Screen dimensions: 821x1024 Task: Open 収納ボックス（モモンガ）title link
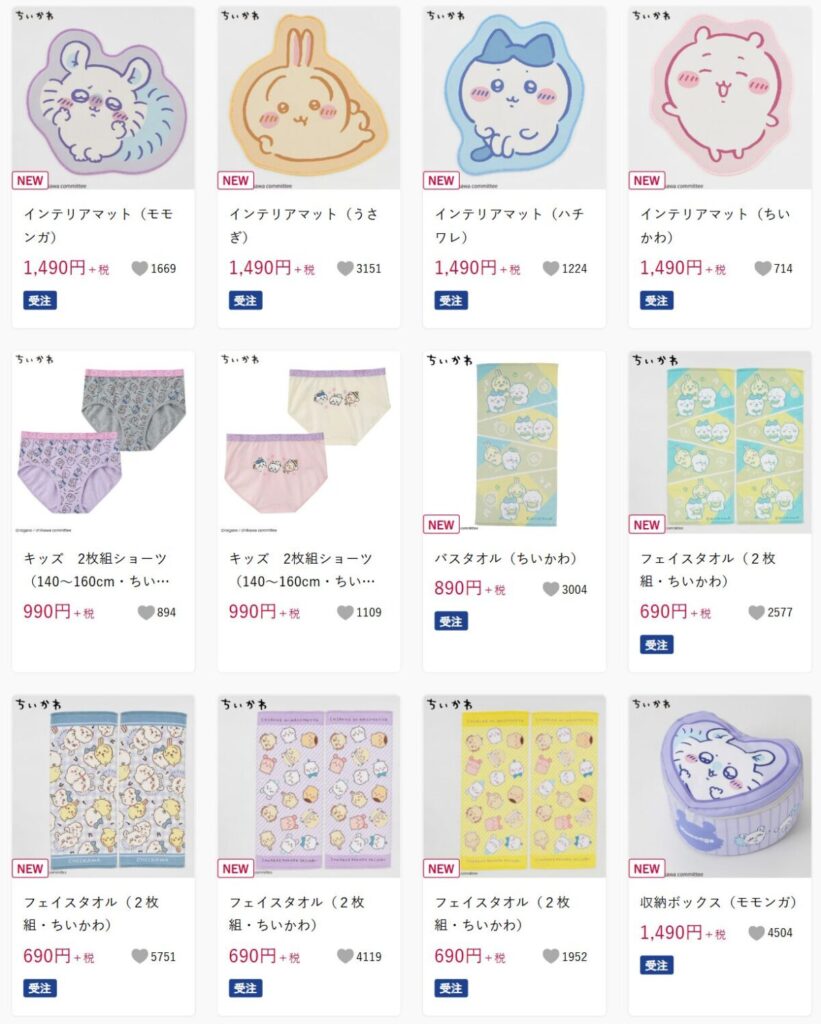(719, 903)
